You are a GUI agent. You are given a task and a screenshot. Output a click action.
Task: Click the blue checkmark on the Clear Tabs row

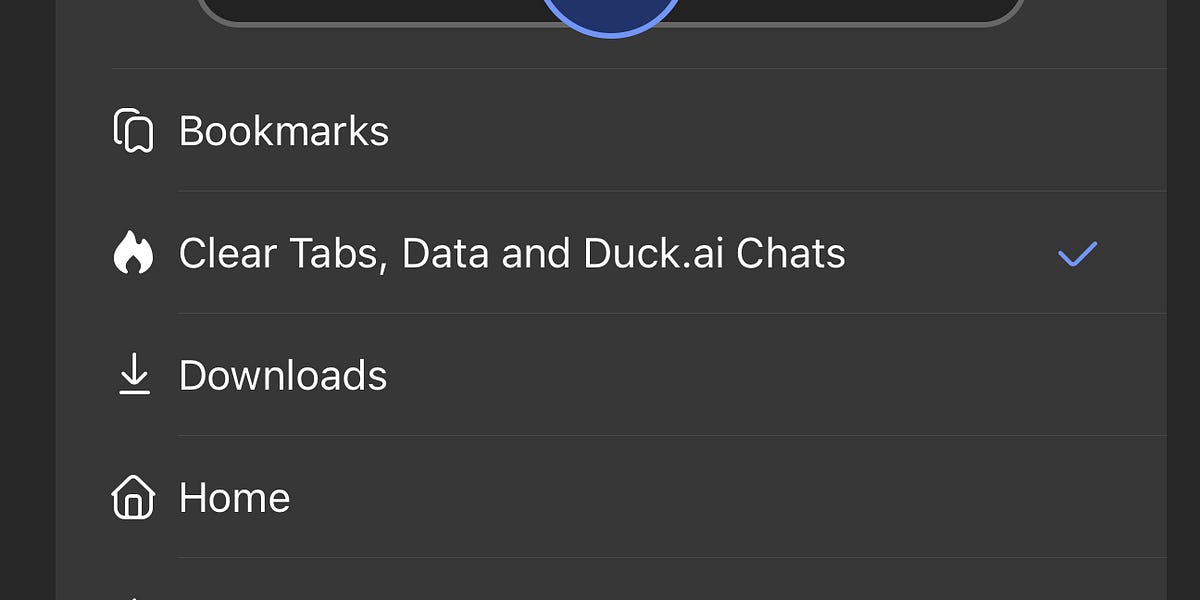1076,253
